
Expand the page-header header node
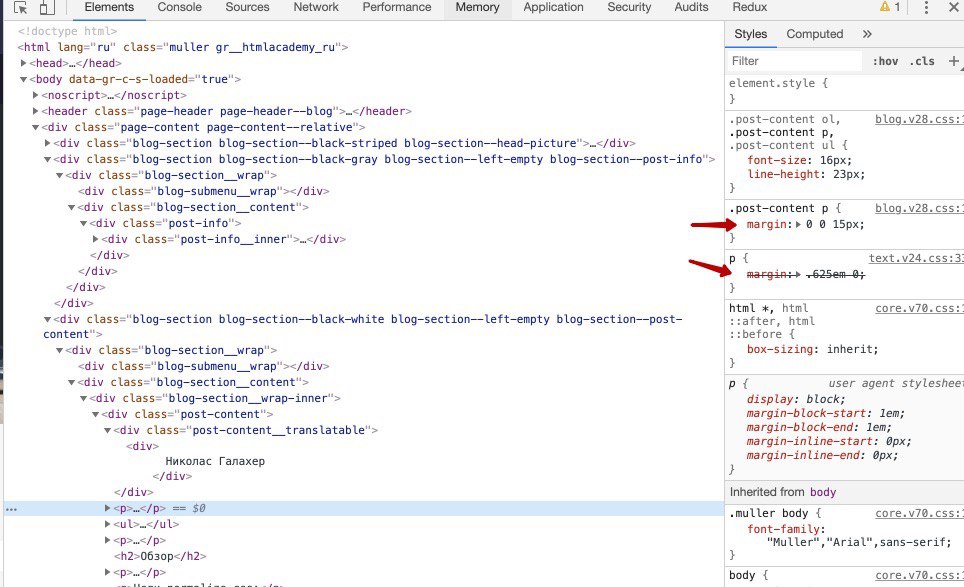tap(36, 111)
